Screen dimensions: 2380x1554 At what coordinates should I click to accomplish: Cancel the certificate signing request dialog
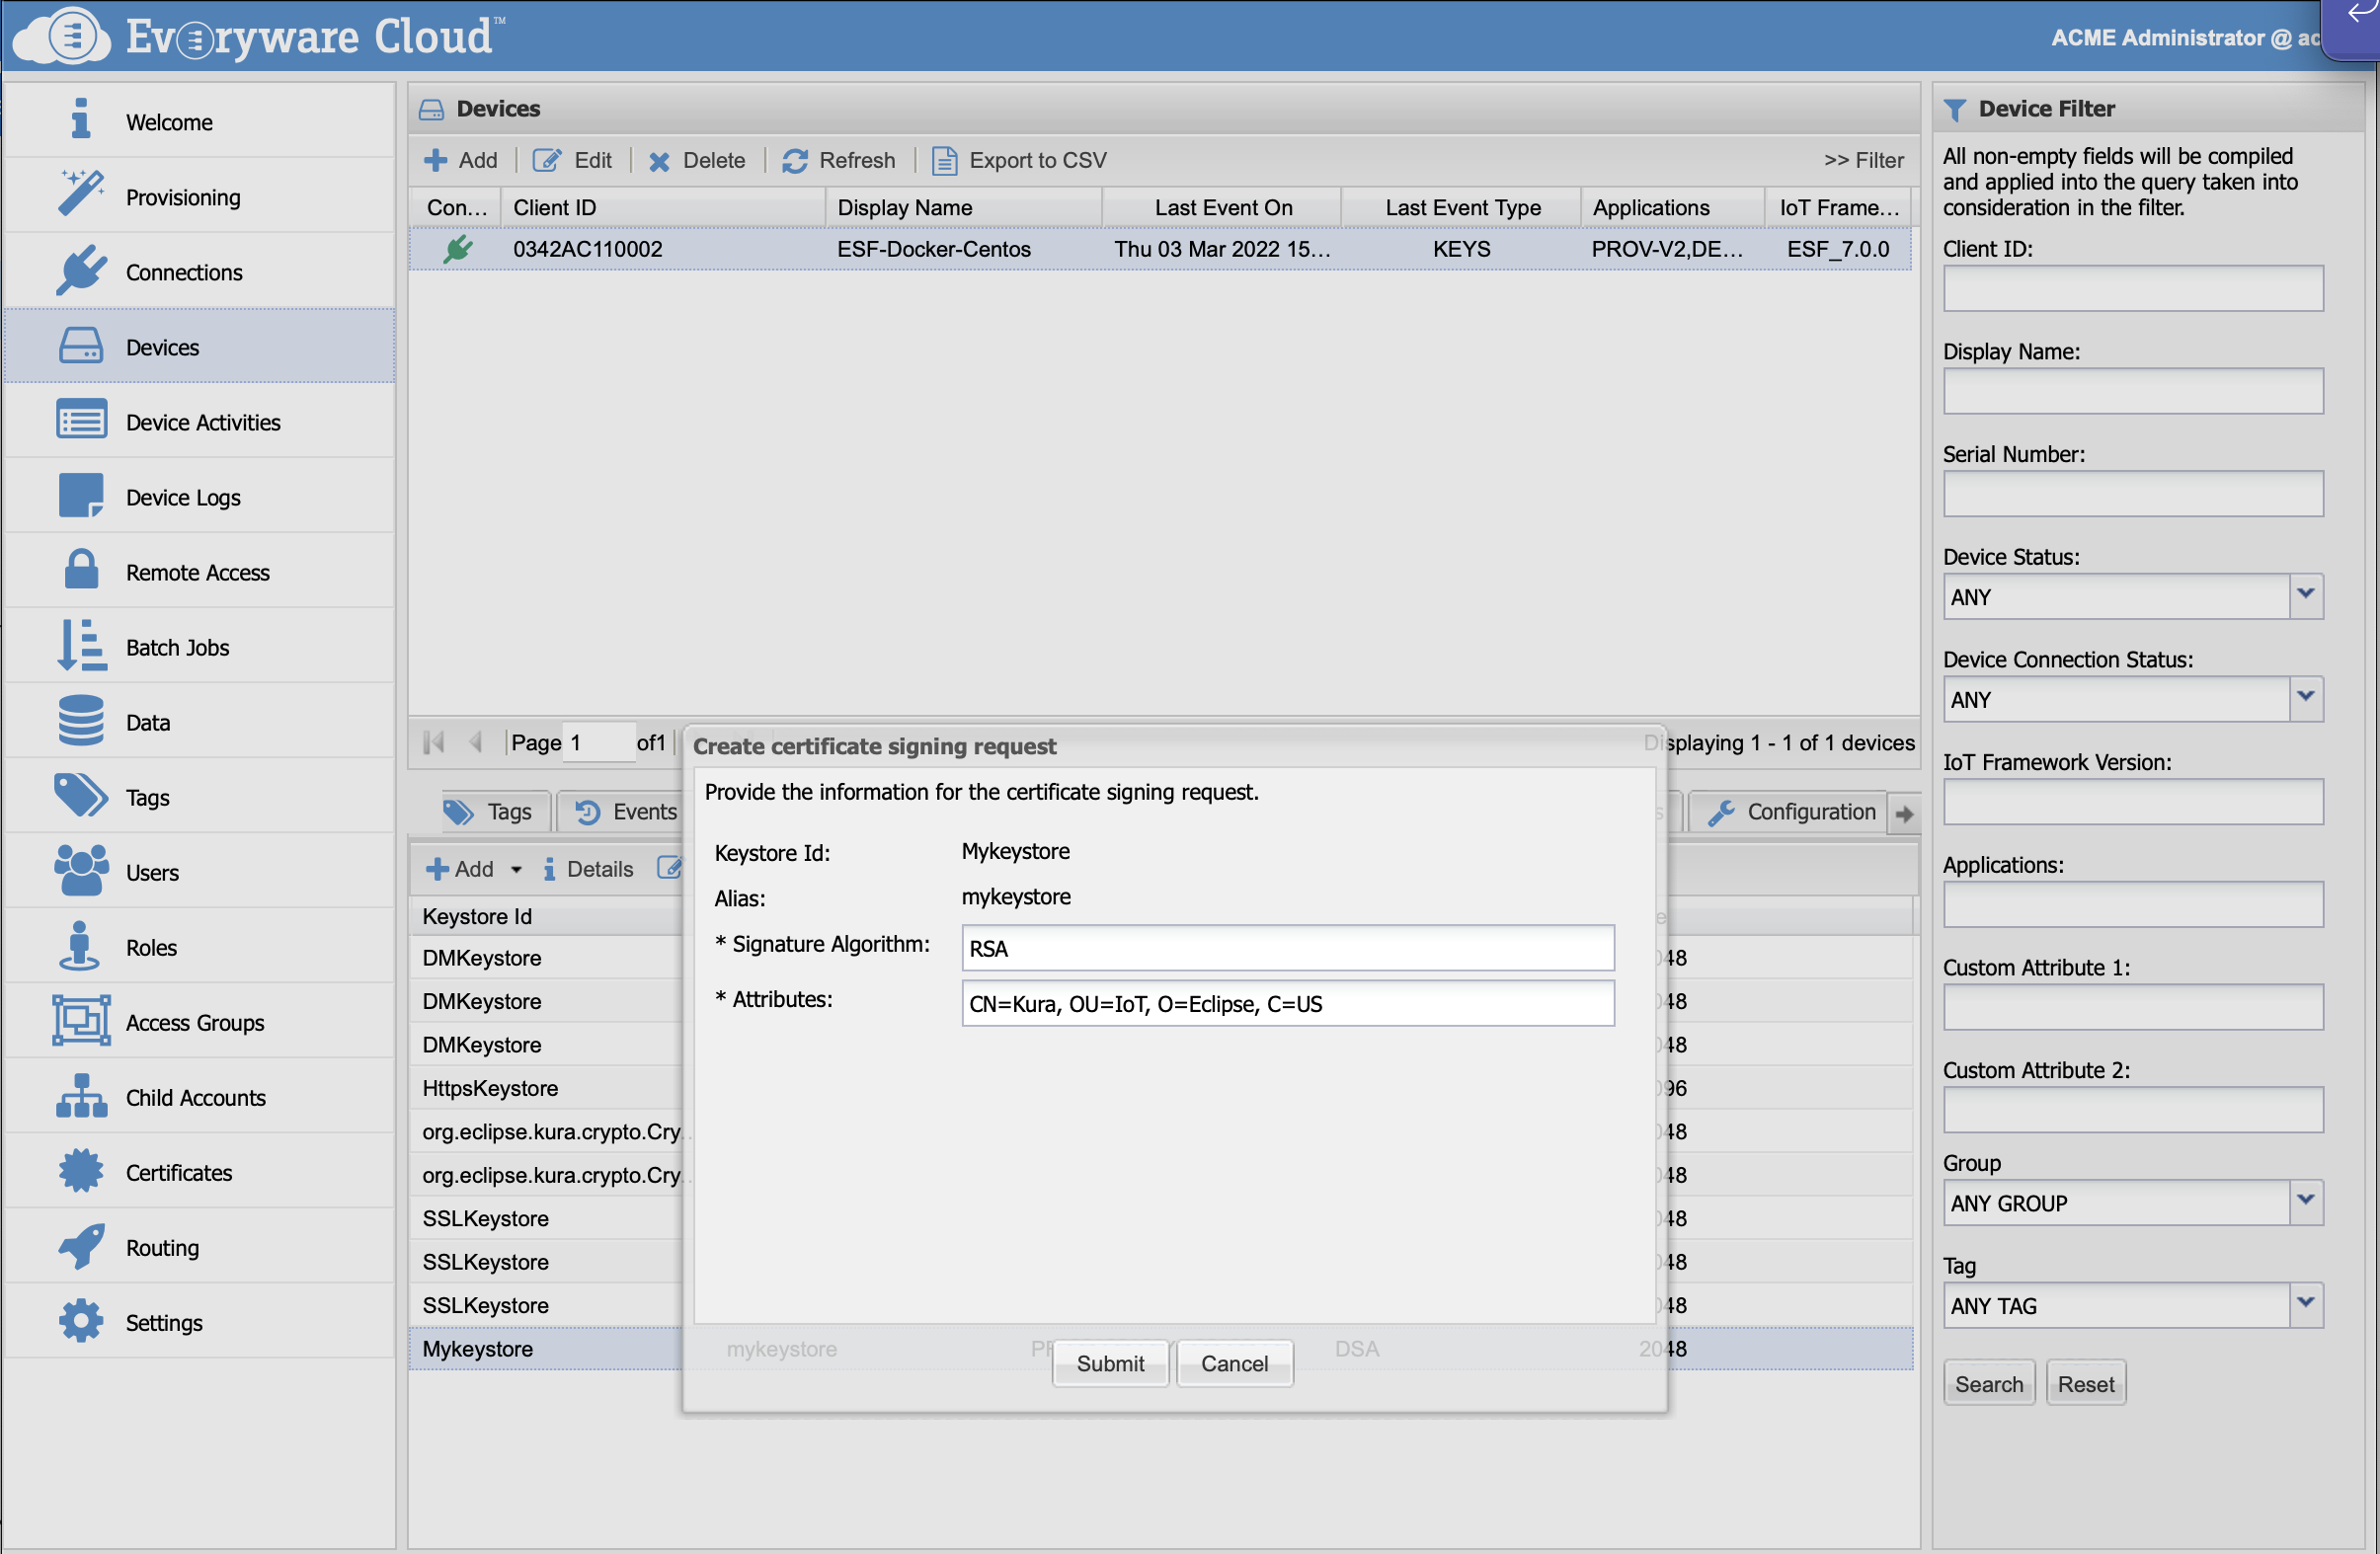click(x=1234, y=1363)
